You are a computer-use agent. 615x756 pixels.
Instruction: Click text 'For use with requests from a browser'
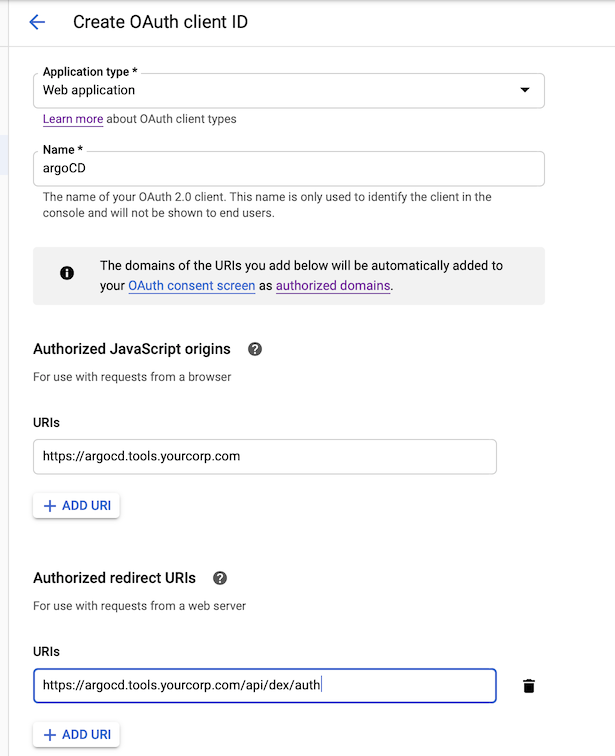click(132, 377)
